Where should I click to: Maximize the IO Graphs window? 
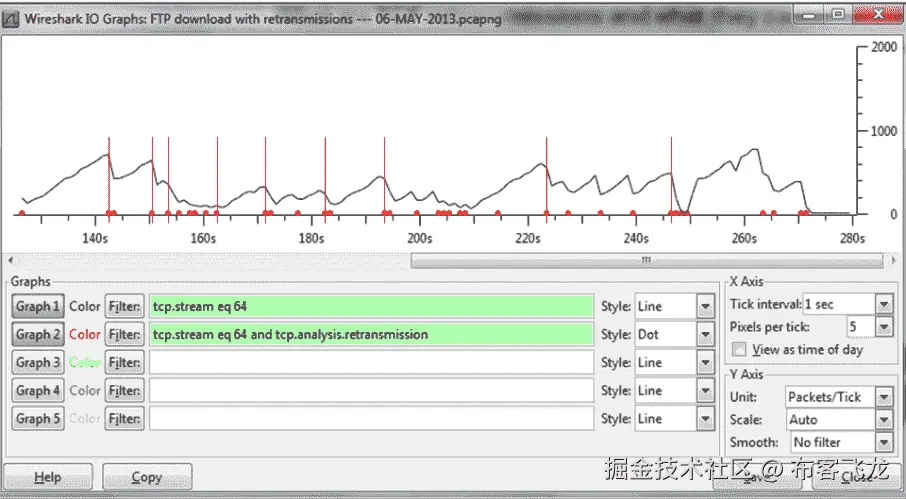pos(838,14)
